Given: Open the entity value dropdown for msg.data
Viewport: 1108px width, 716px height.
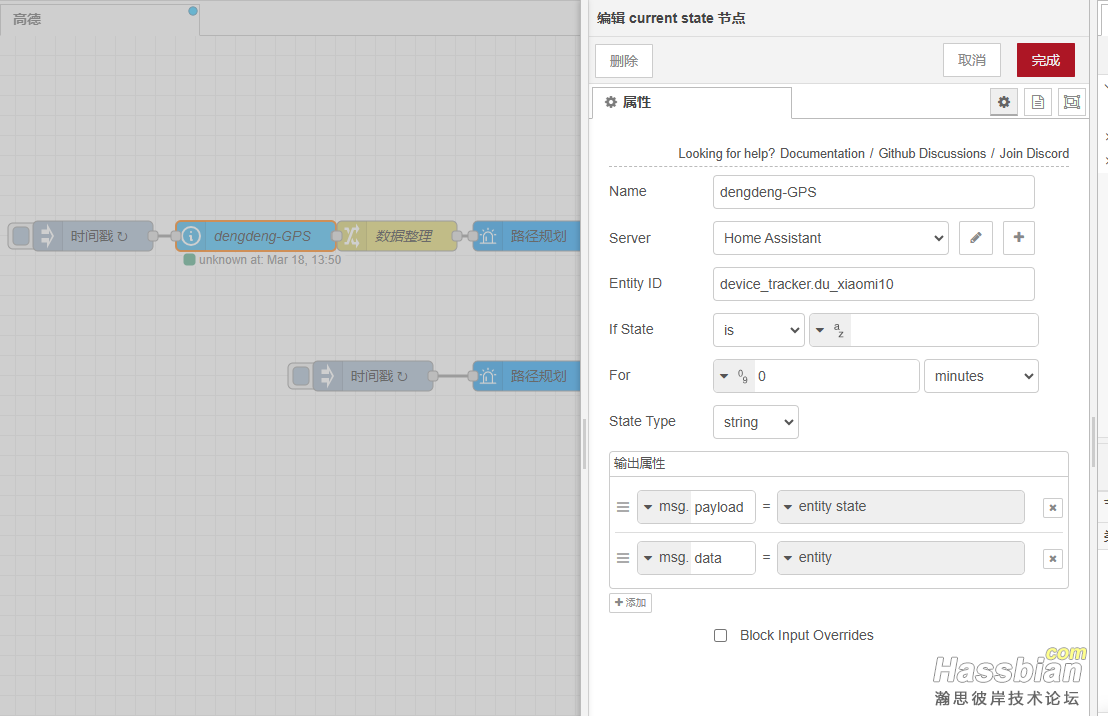Looking at the screenshot, I should click(900, 558).
